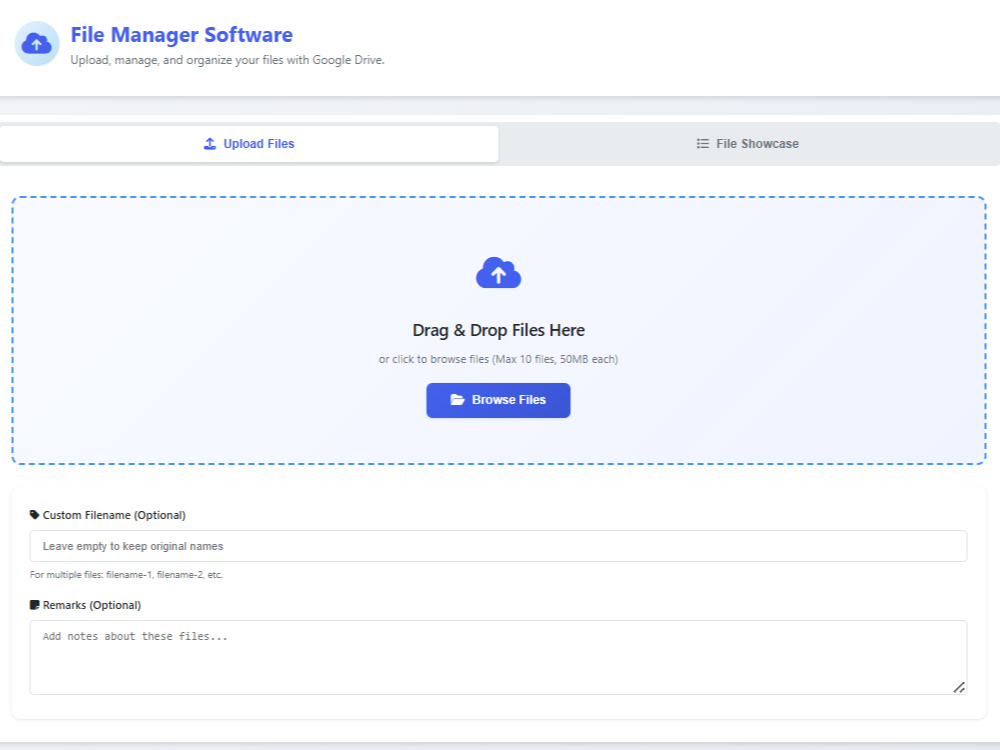Image resolution: width=1000 pixels, height=750 pixels.
Task: Open the File Showcase tab
Action: 747,143
